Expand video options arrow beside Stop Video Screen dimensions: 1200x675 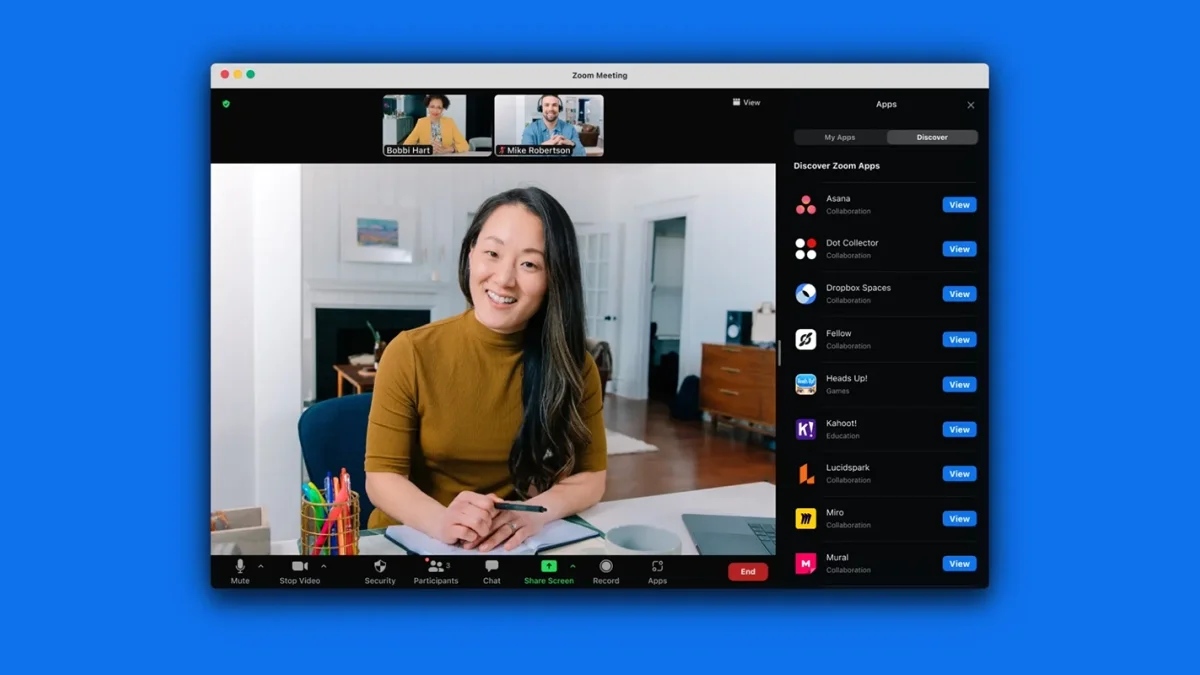pos(324,566)
